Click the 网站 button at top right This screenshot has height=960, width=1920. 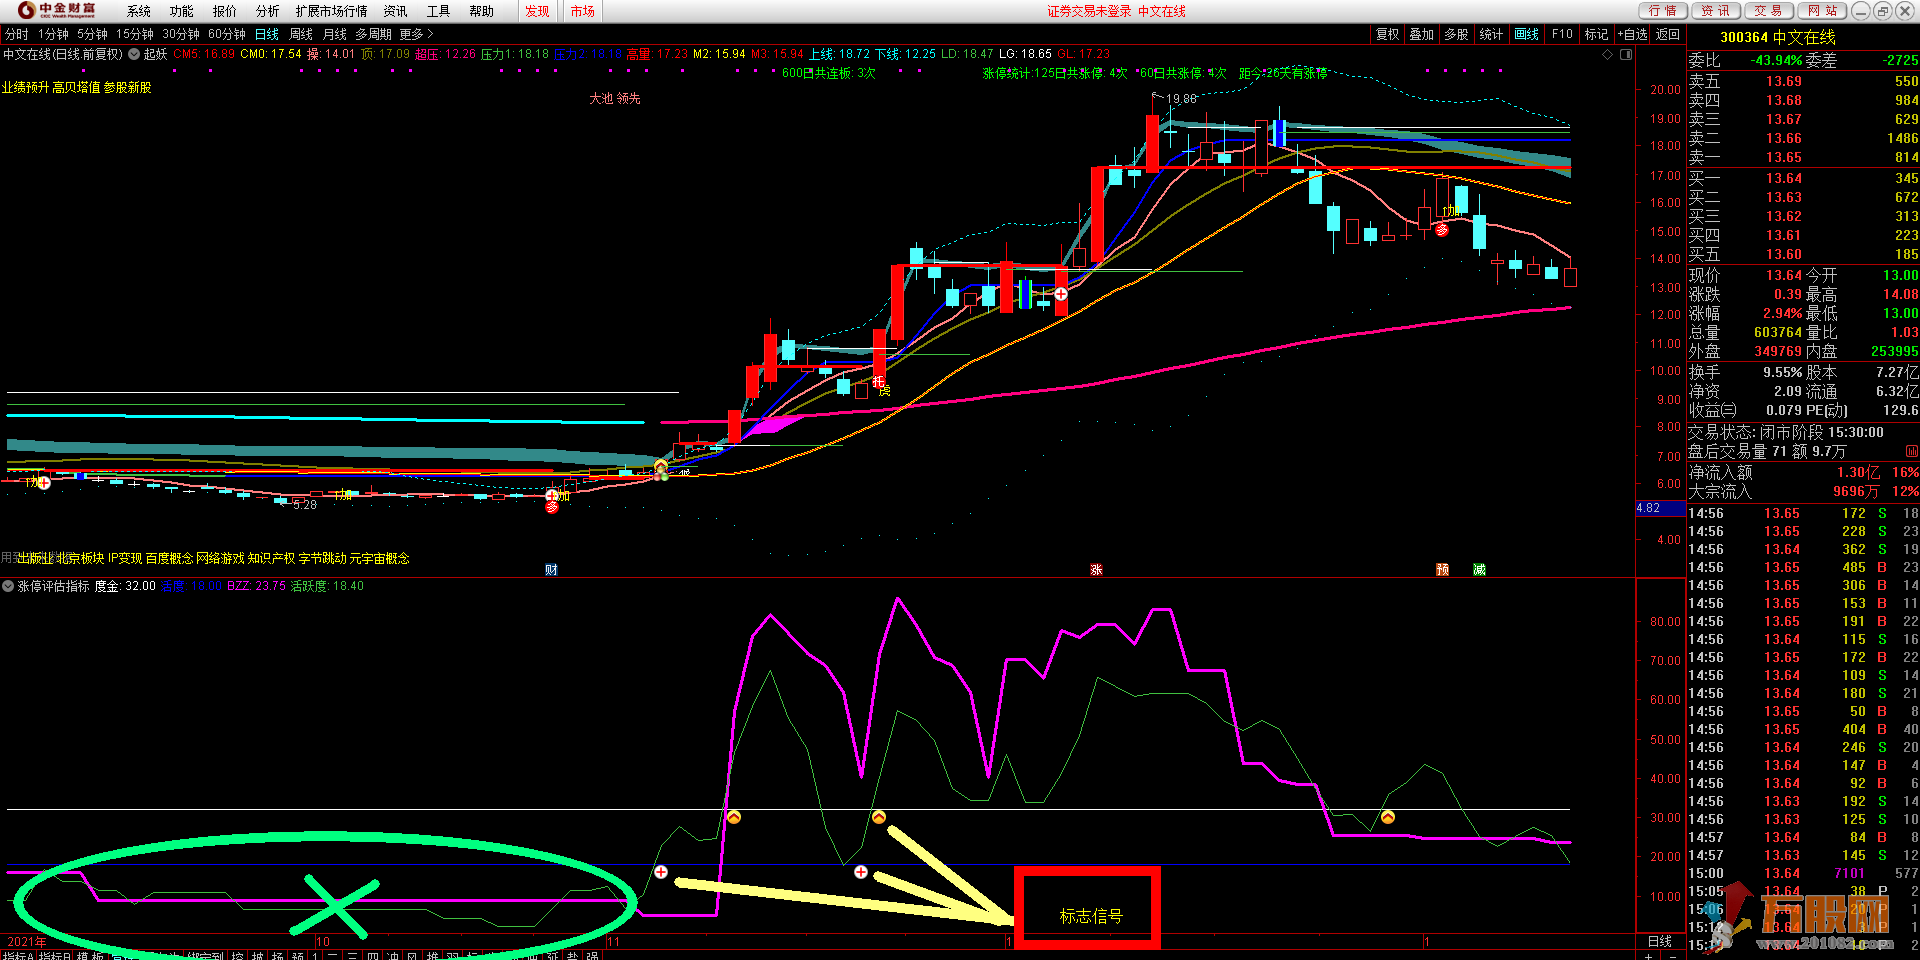[x=1823, y=11]
